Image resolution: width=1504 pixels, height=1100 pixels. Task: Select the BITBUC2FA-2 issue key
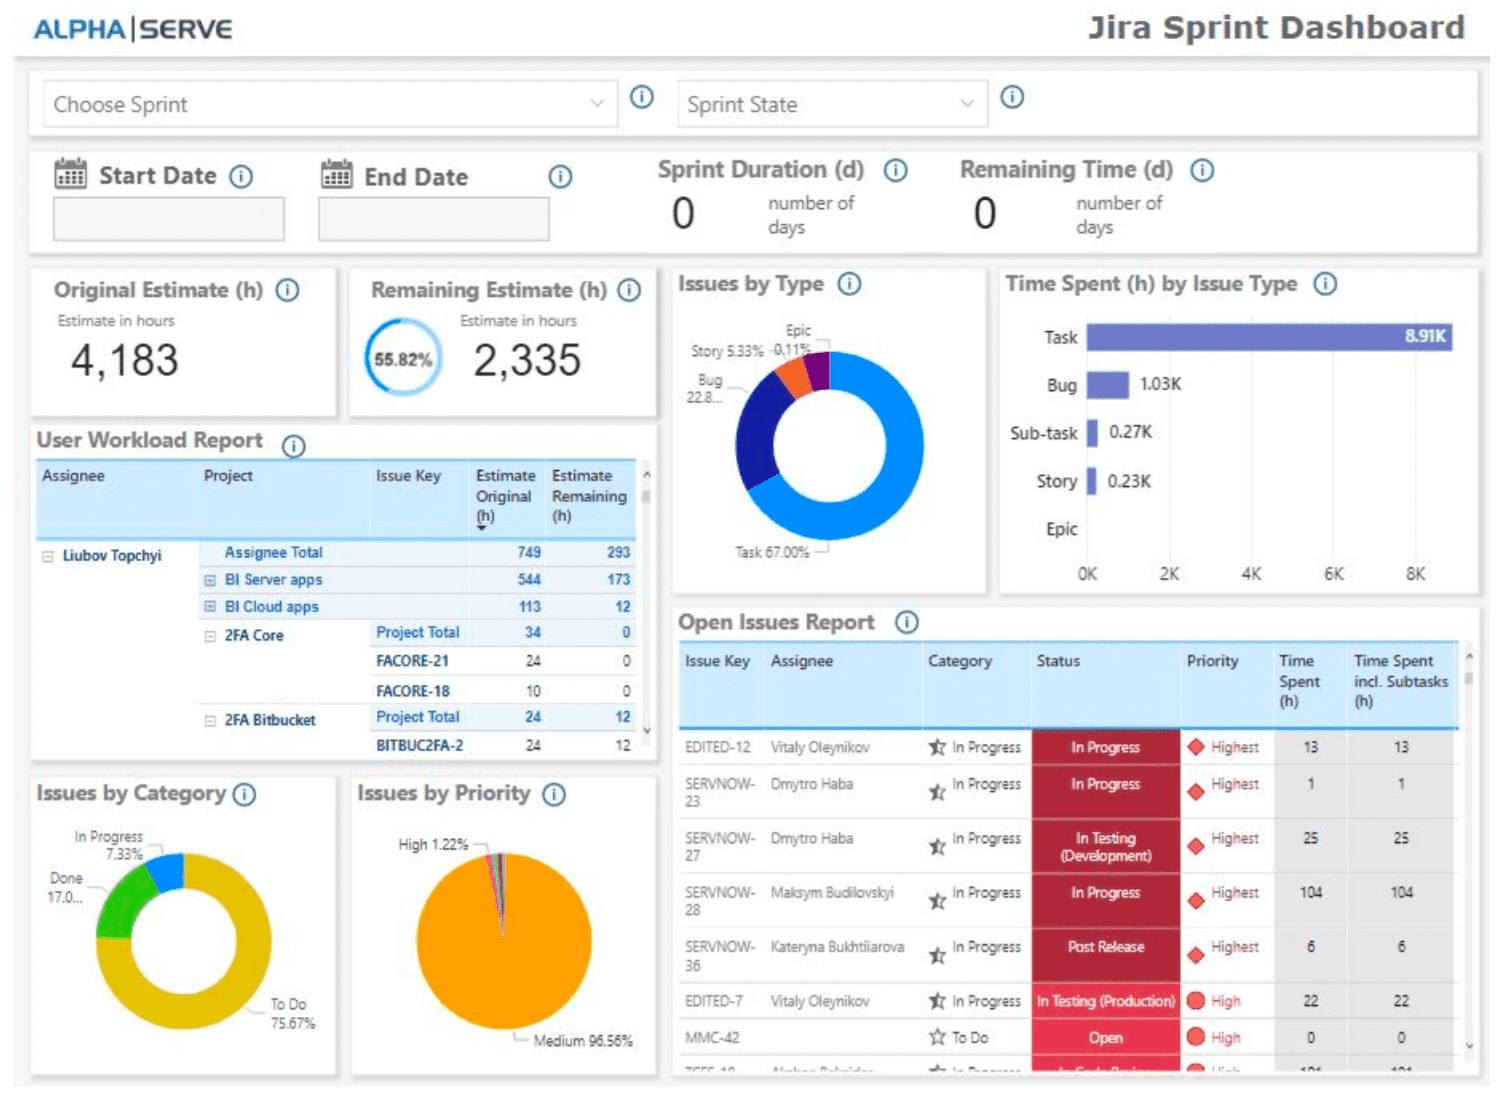[419, 745]
